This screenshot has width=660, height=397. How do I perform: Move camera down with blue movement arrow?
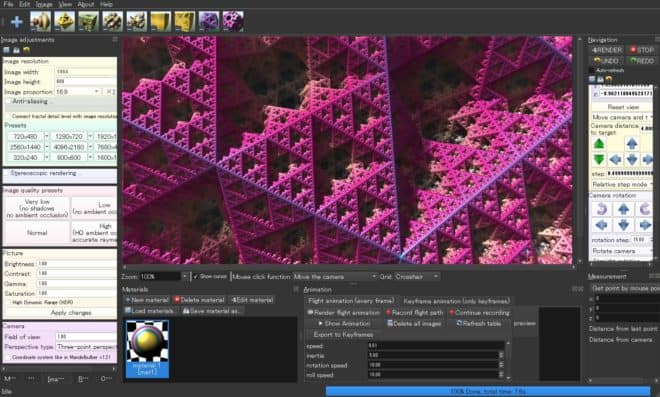coord(632,160)
